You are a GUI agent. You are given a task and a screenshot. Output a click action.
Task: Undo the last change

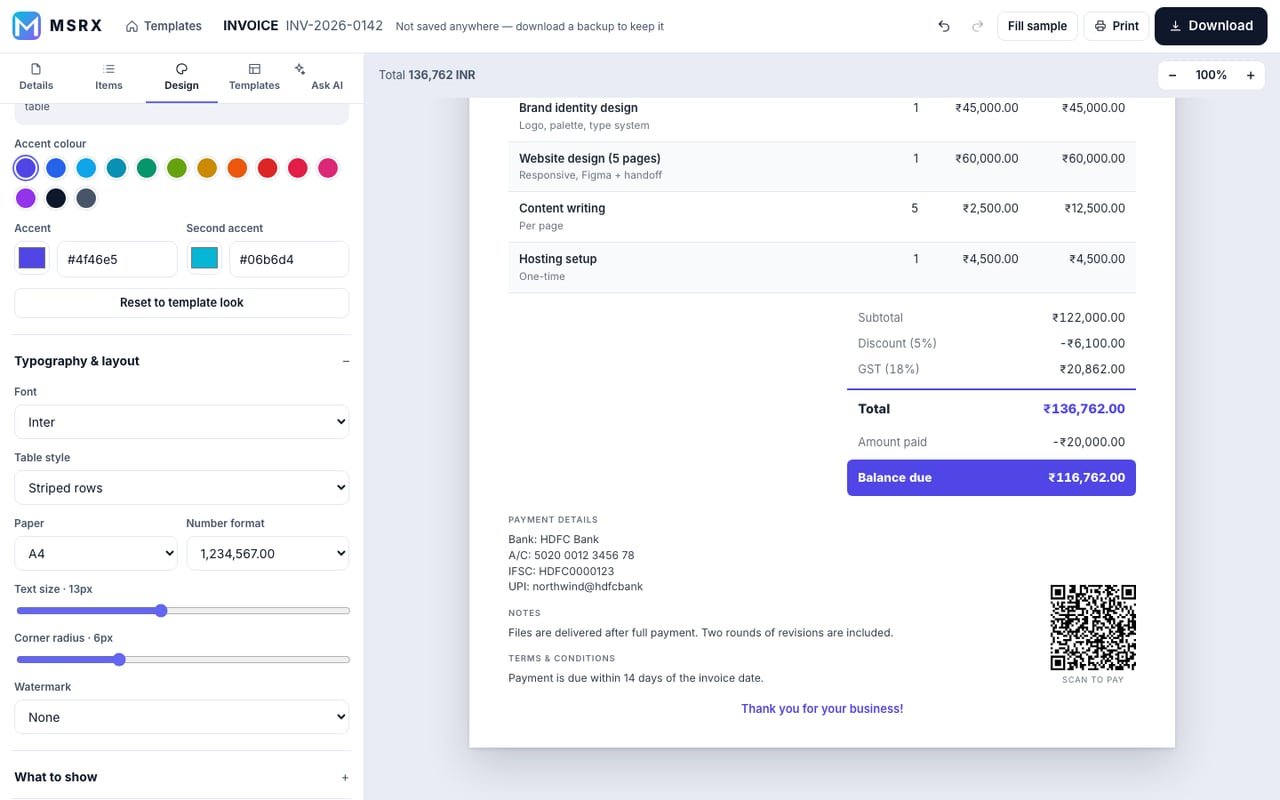coord(944,26)
